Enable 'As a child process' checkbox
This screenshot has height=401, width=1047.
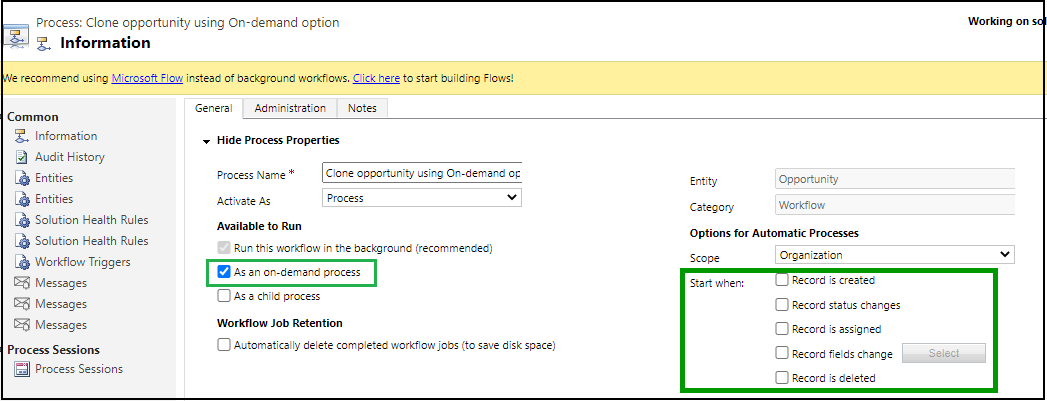224,296
